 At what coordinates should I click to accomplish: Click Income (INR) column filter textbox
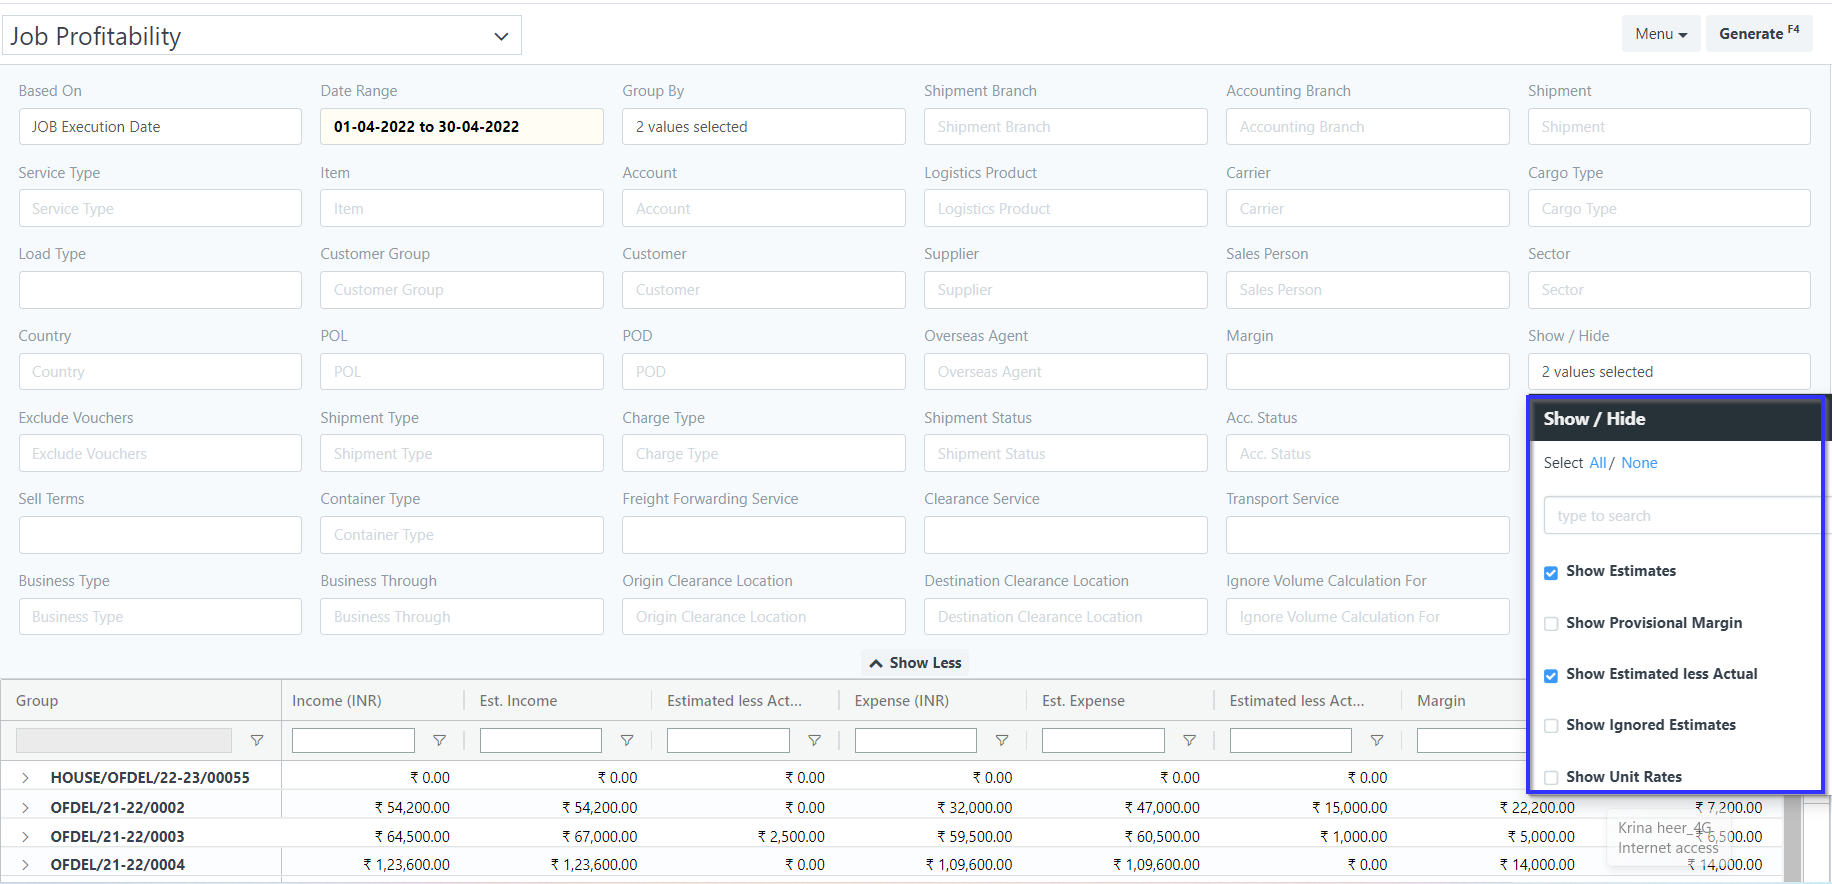353,741
